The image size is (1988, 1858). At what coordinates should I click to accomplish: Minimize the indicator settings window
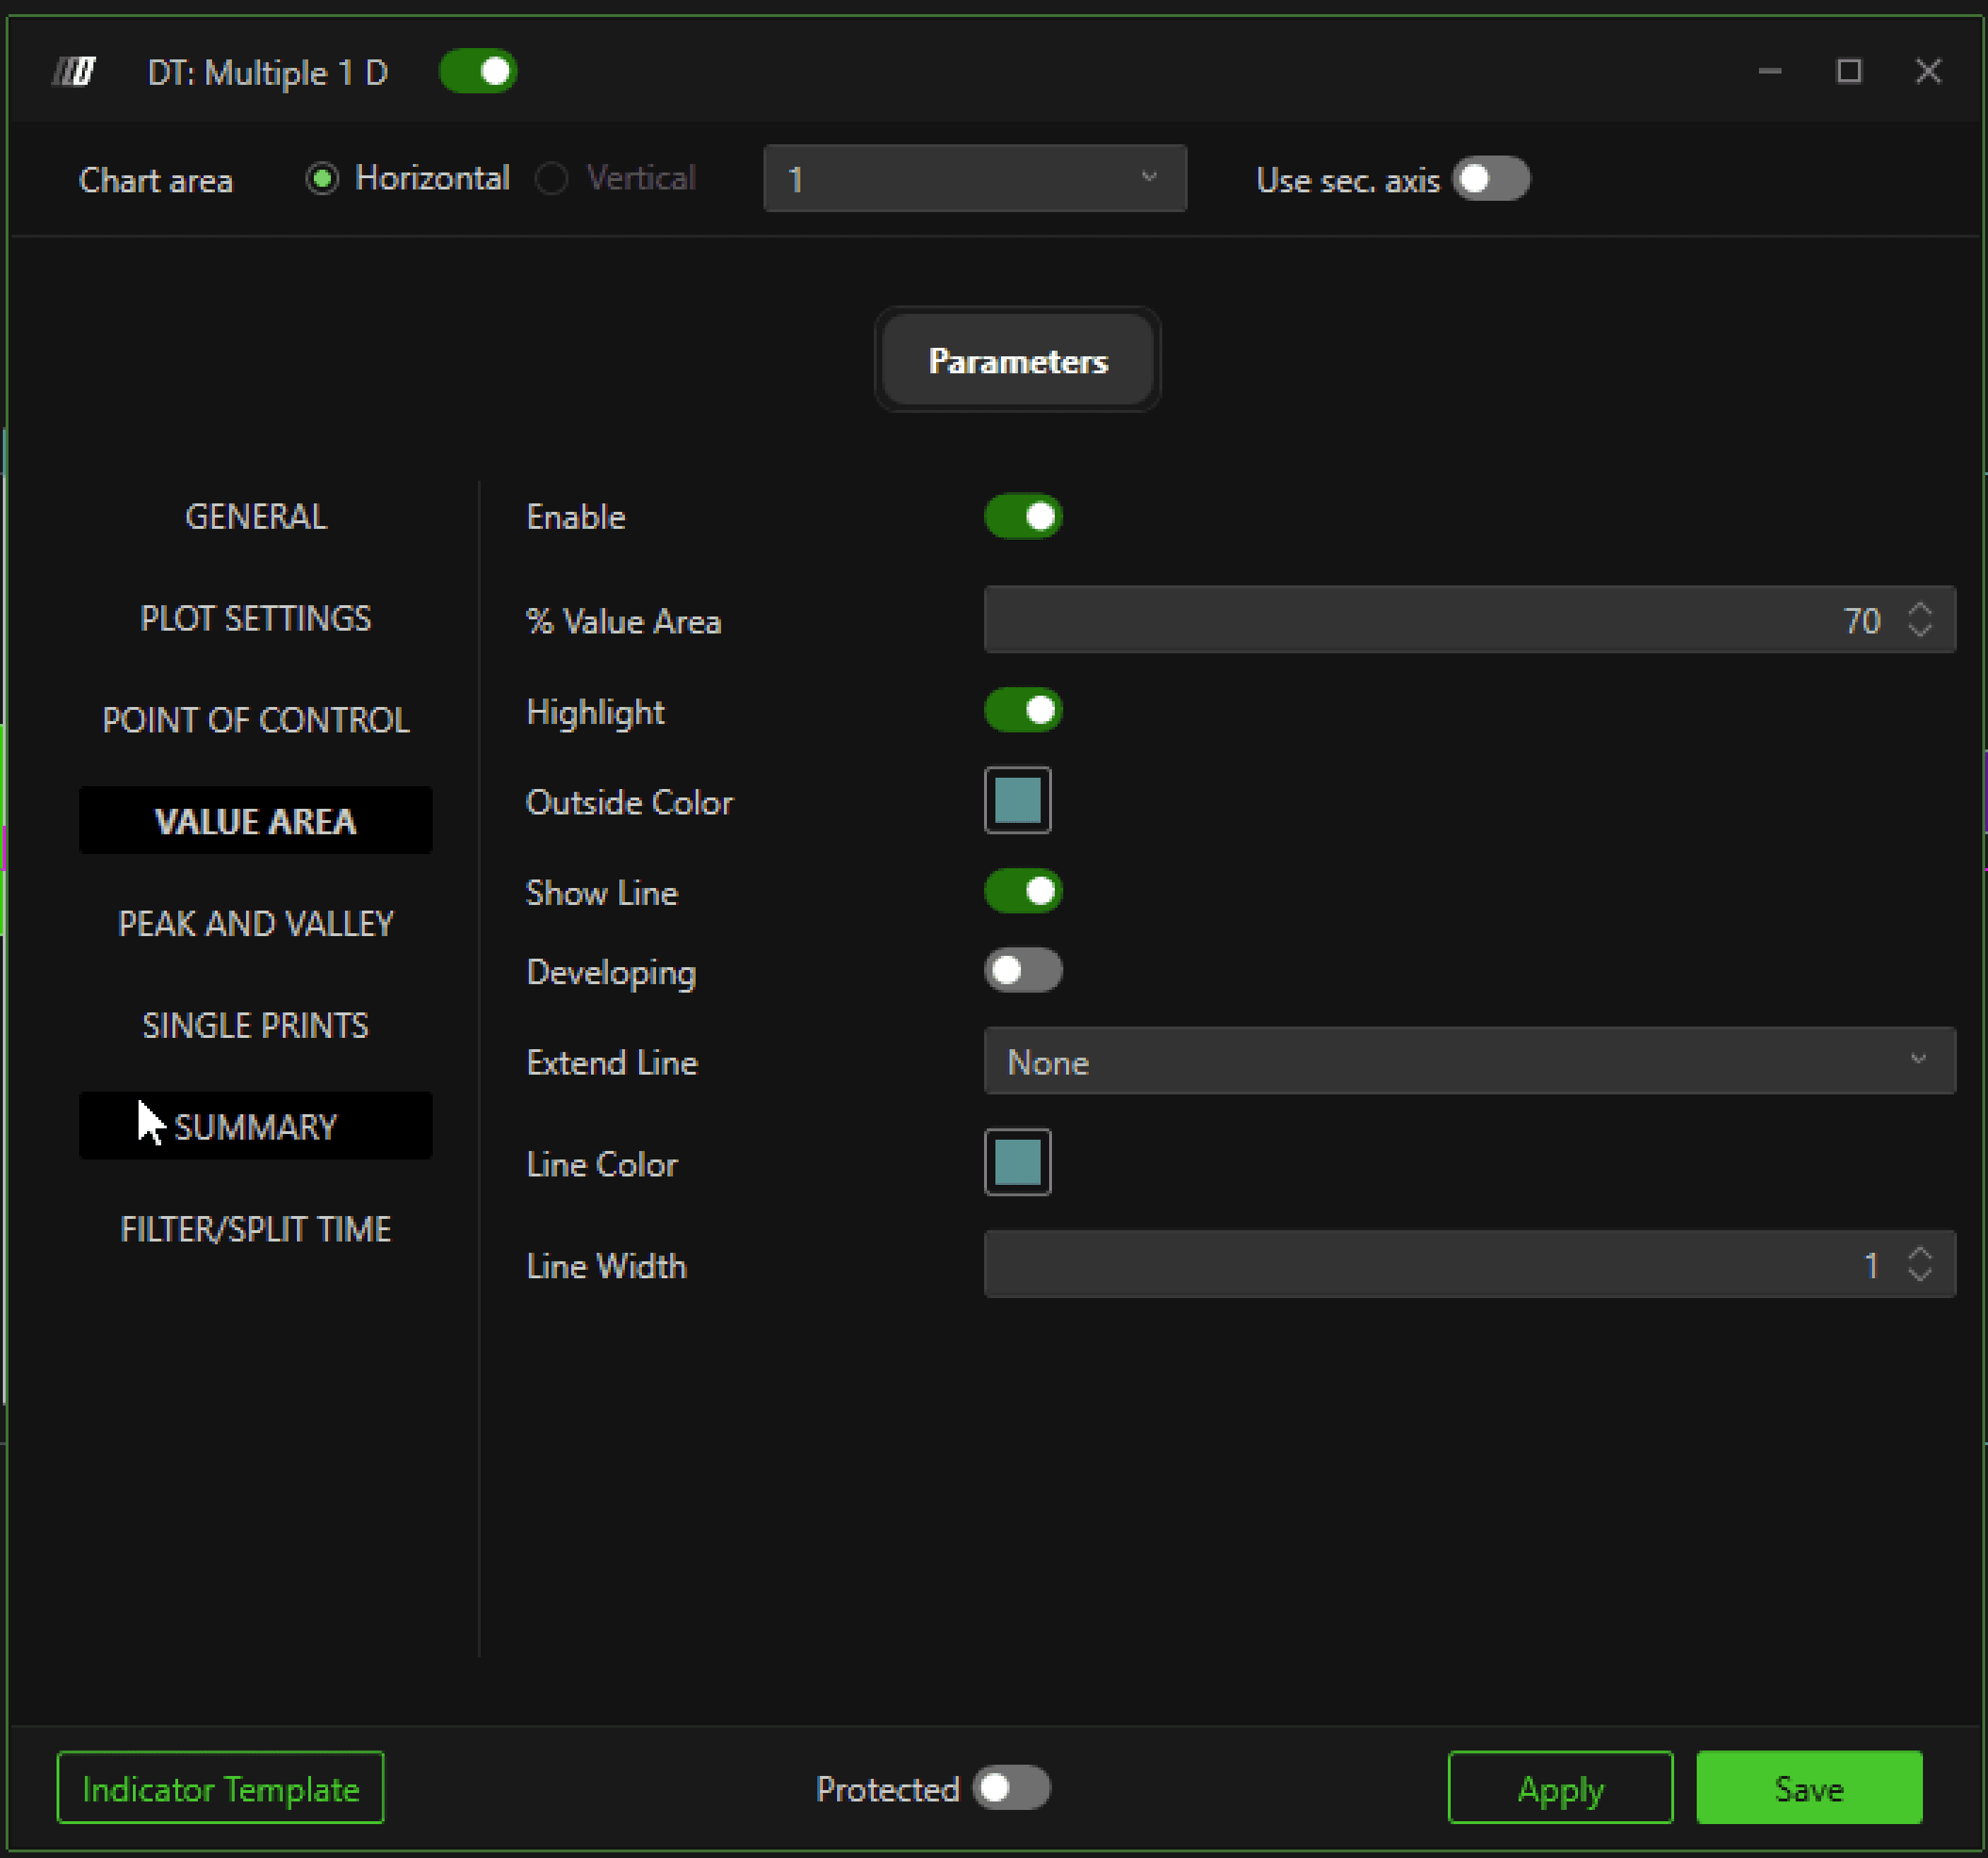1769,72
